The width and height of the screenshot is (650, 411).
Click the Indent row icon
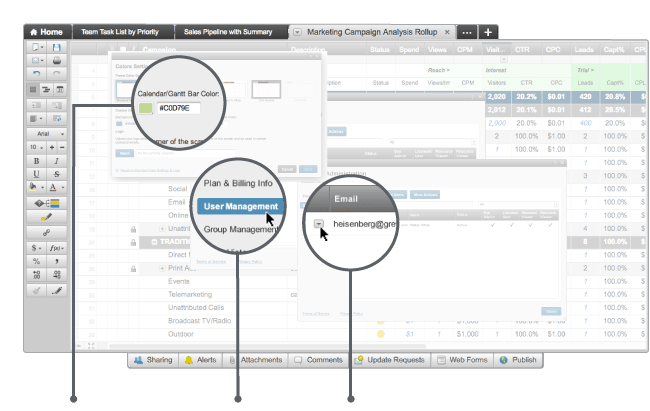coord(56,105)
